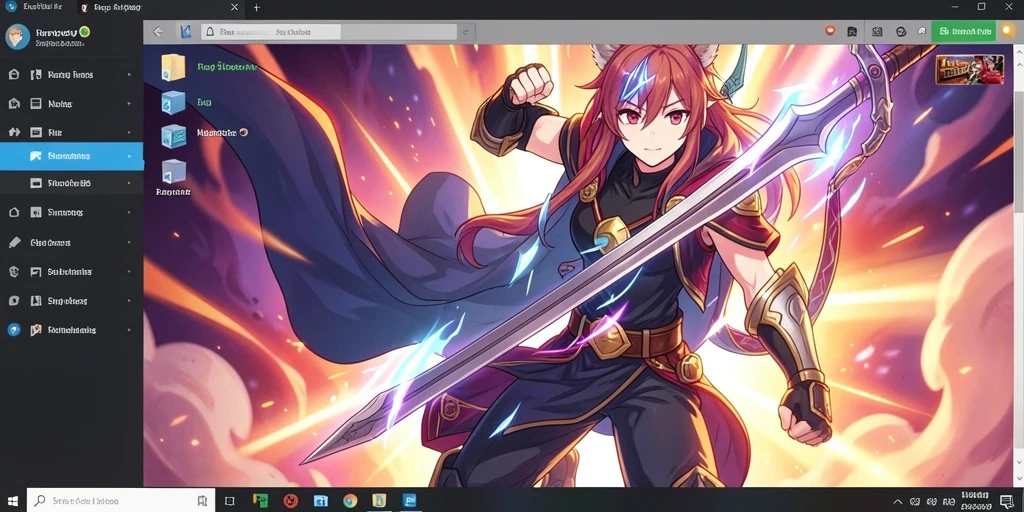Open the Windows Start menu
Screen dimensions: 1024x512
[x=13, y=501]
